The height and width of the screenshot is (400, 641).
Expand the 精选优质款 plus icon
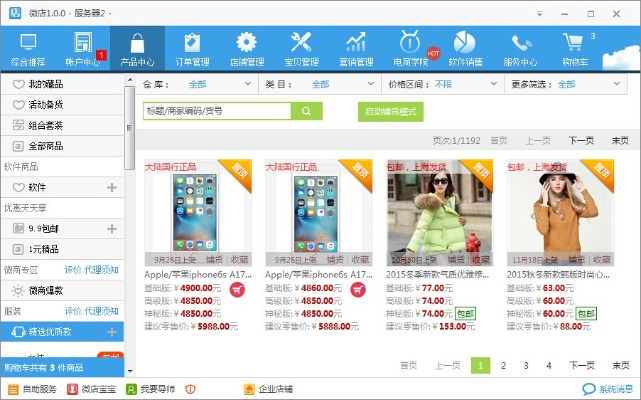(112, 332)
